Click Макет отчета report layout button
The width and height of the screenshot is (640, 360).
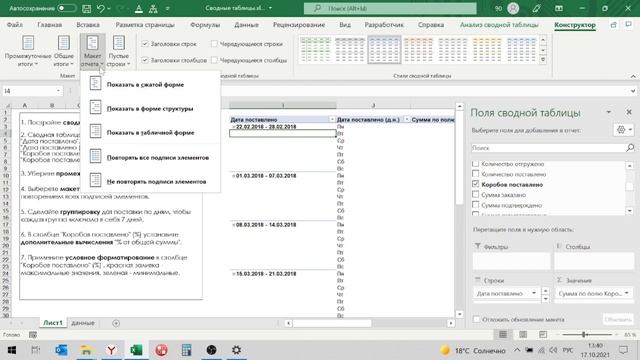pyautogui.click(x=93, y=51)
